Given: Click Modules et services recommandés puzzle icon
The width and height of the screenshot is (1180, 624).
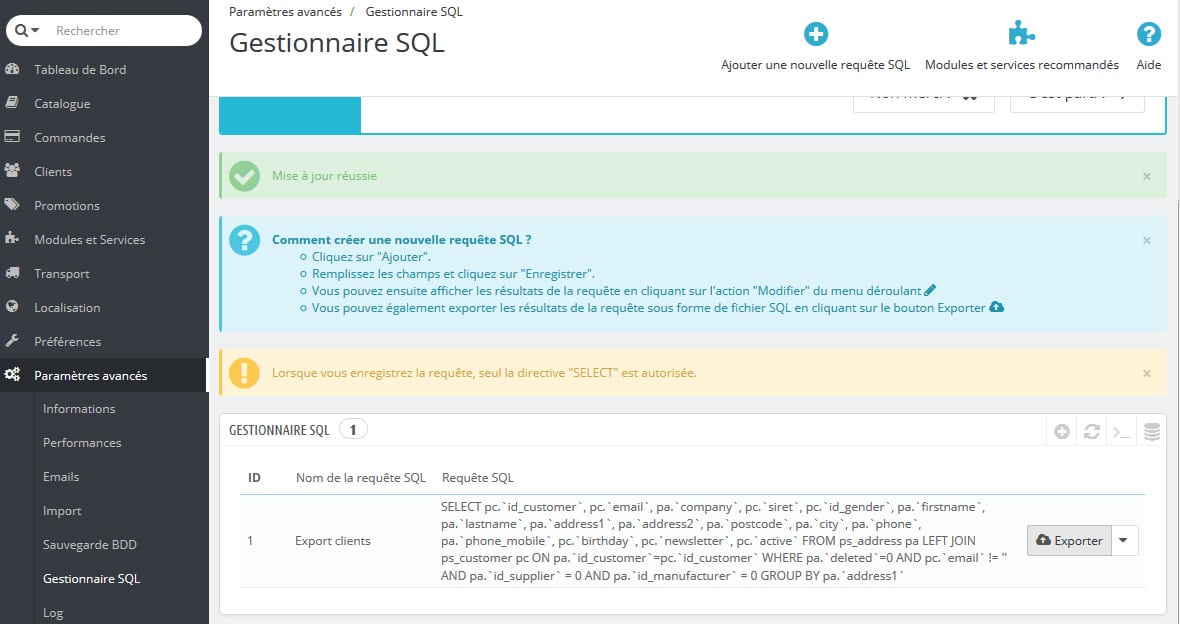Looking at the screenshot, I should click(1021, 34).
